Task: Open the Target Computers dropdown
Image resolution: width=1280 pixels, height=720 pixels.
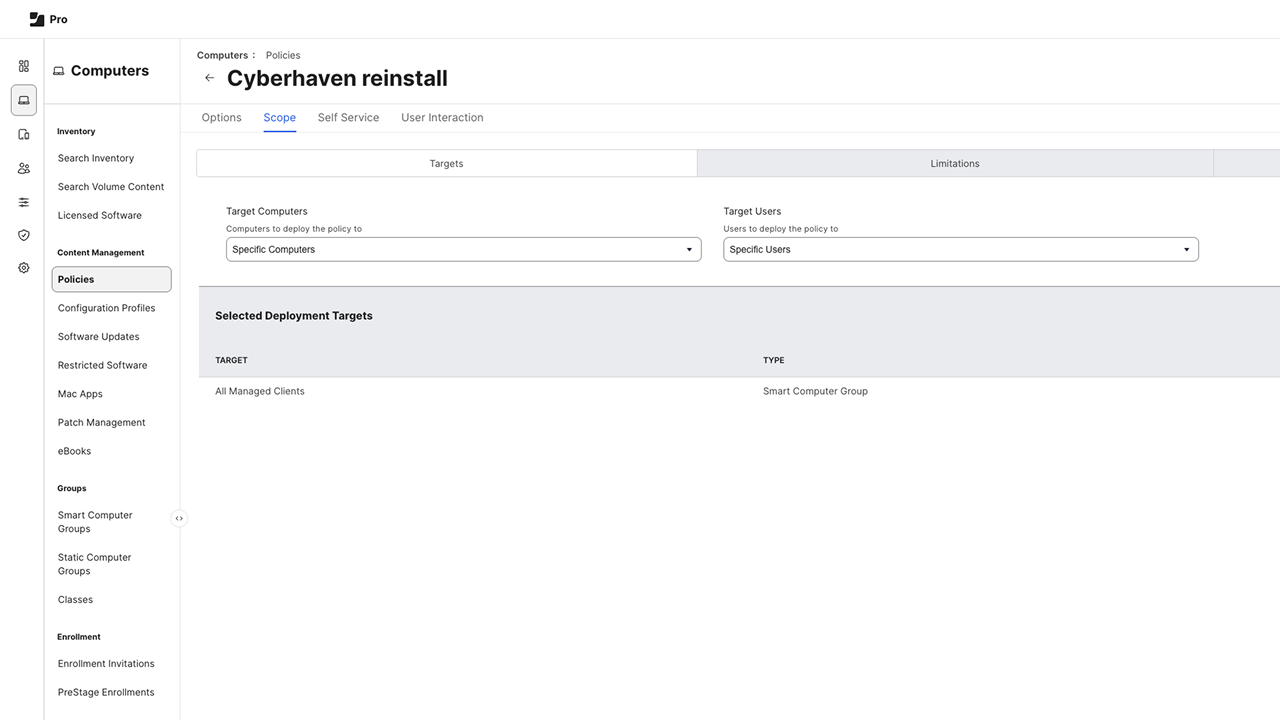Action: pyautogui.click(x=463, y=249)
